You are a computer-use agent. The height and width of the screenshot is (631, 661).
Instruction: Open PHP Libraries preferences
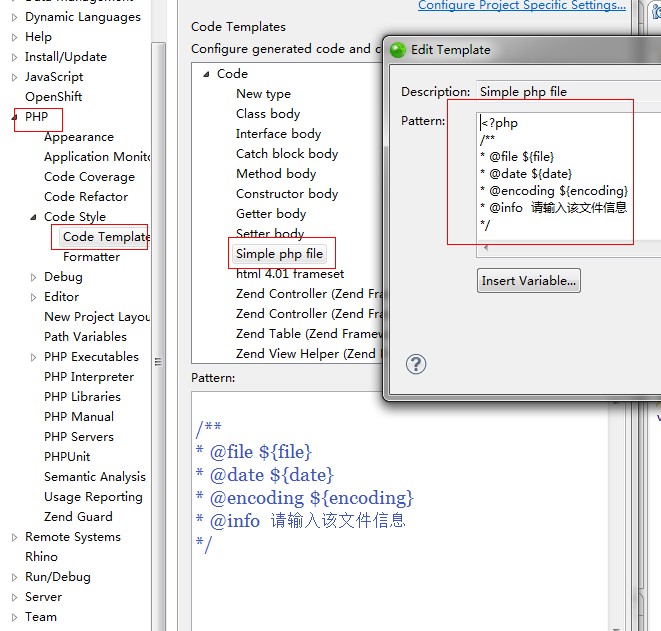pos(82,397)
